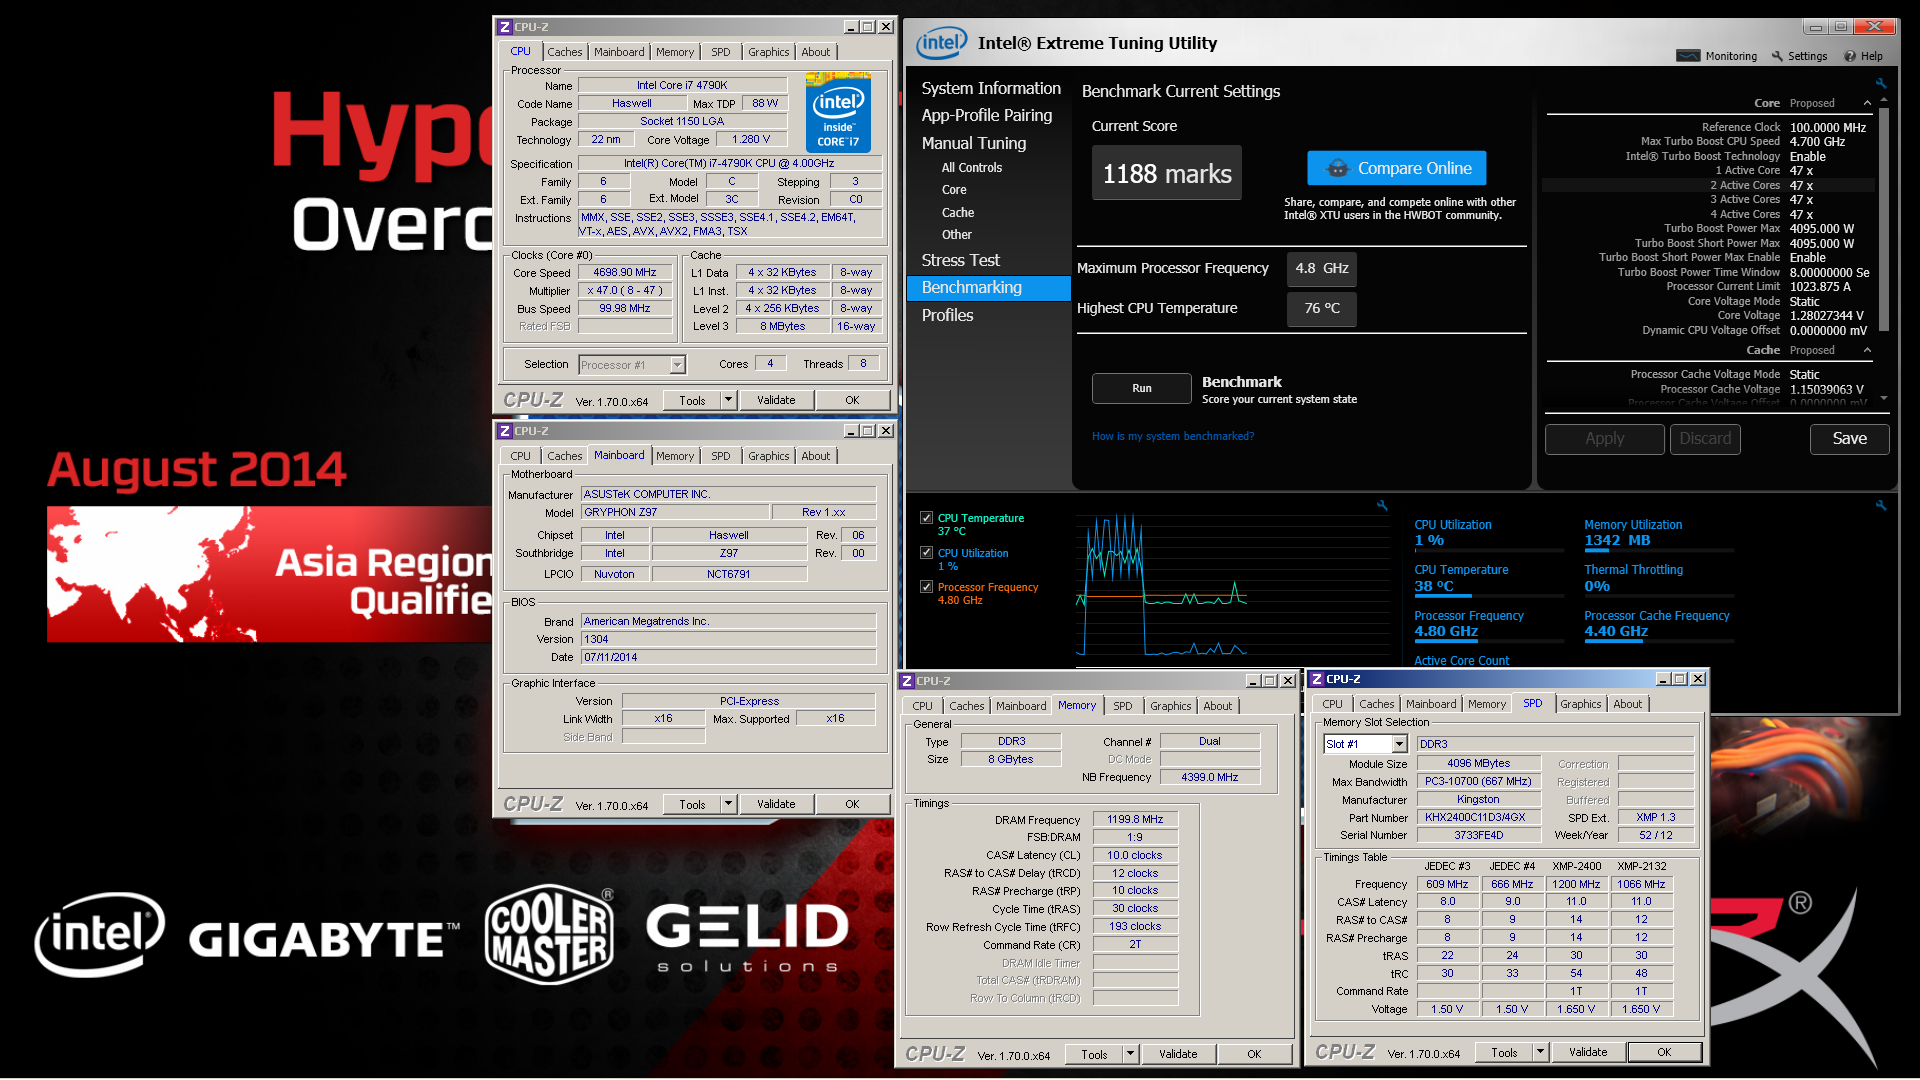Click the scrollbar down arrow in XTU settings list
1920x1080 pixels.
[x=1884, y=398]
